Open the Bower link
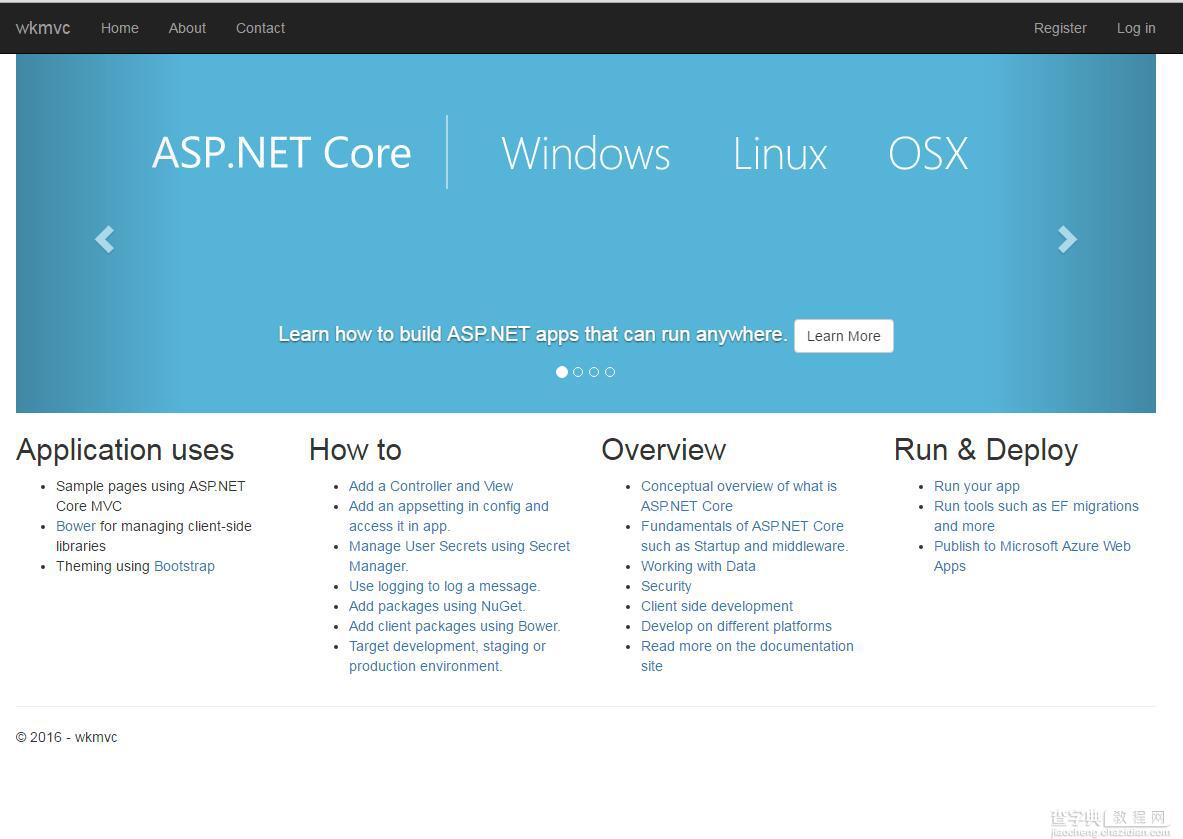This screenshot has width=1183, height=839. tap(75, 526)
